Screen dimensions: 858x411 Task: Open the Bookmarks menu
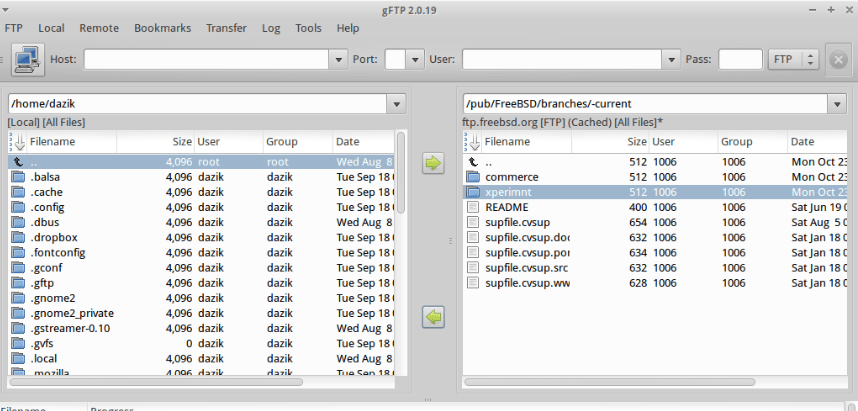point(163,28)
